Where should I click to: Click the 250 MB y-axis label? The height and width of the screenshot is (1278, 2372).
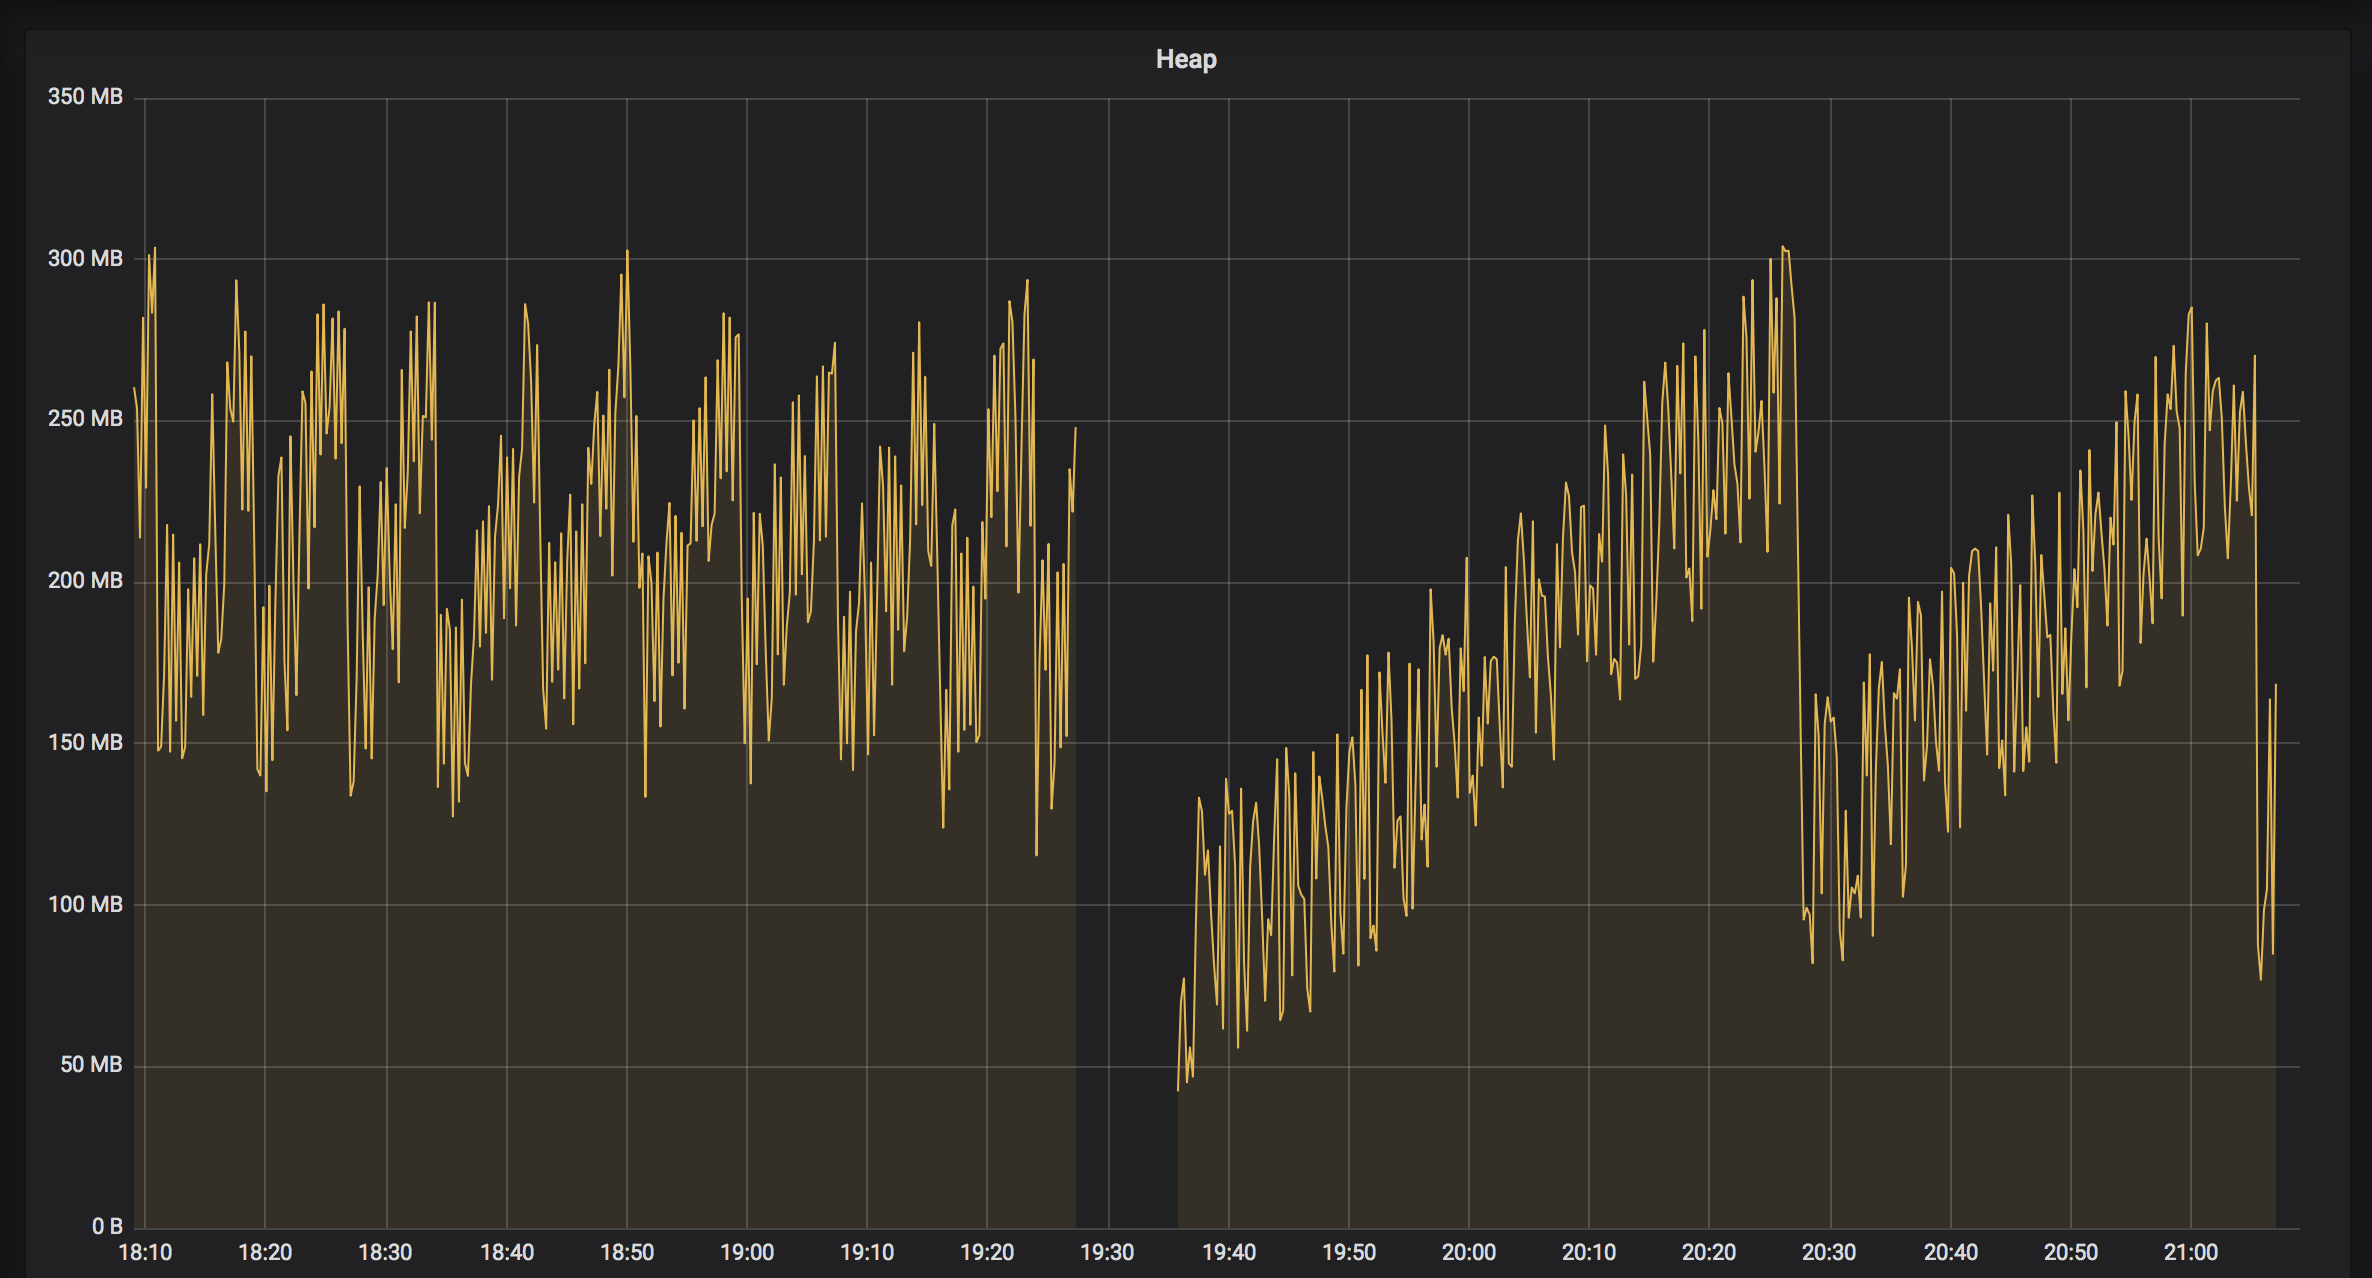click(87, 420)
